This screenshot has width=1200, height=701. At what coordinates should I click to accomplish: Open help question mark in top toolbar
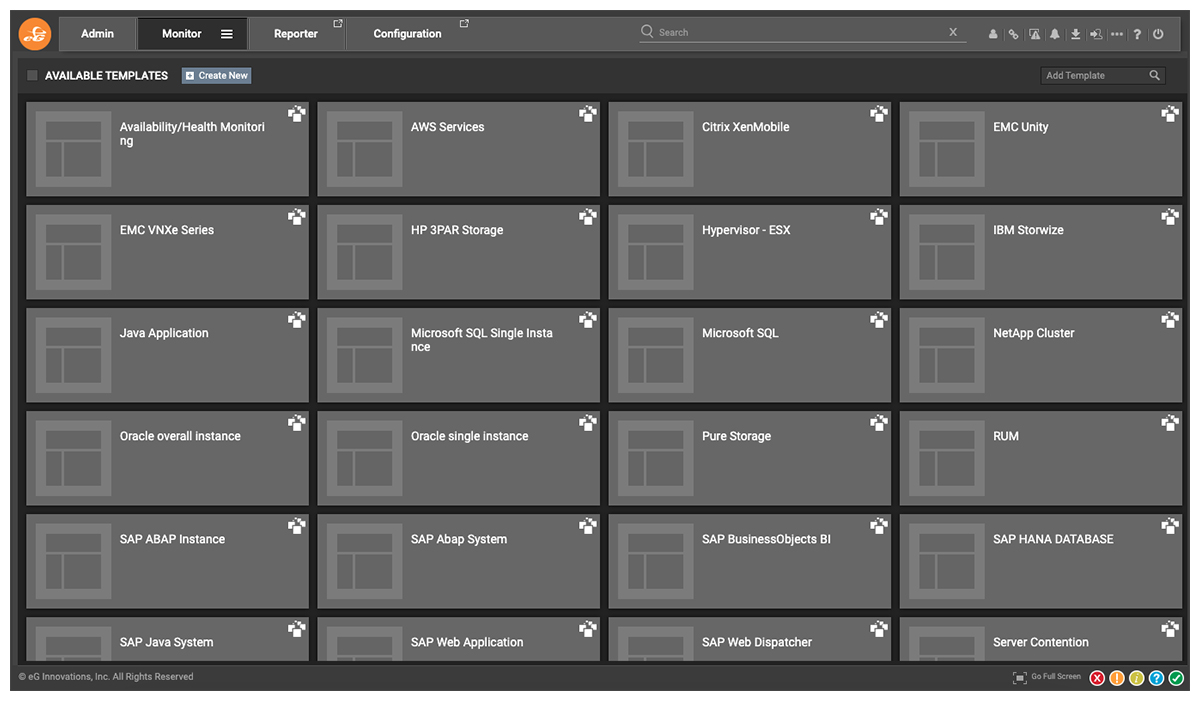point(1138,34)
